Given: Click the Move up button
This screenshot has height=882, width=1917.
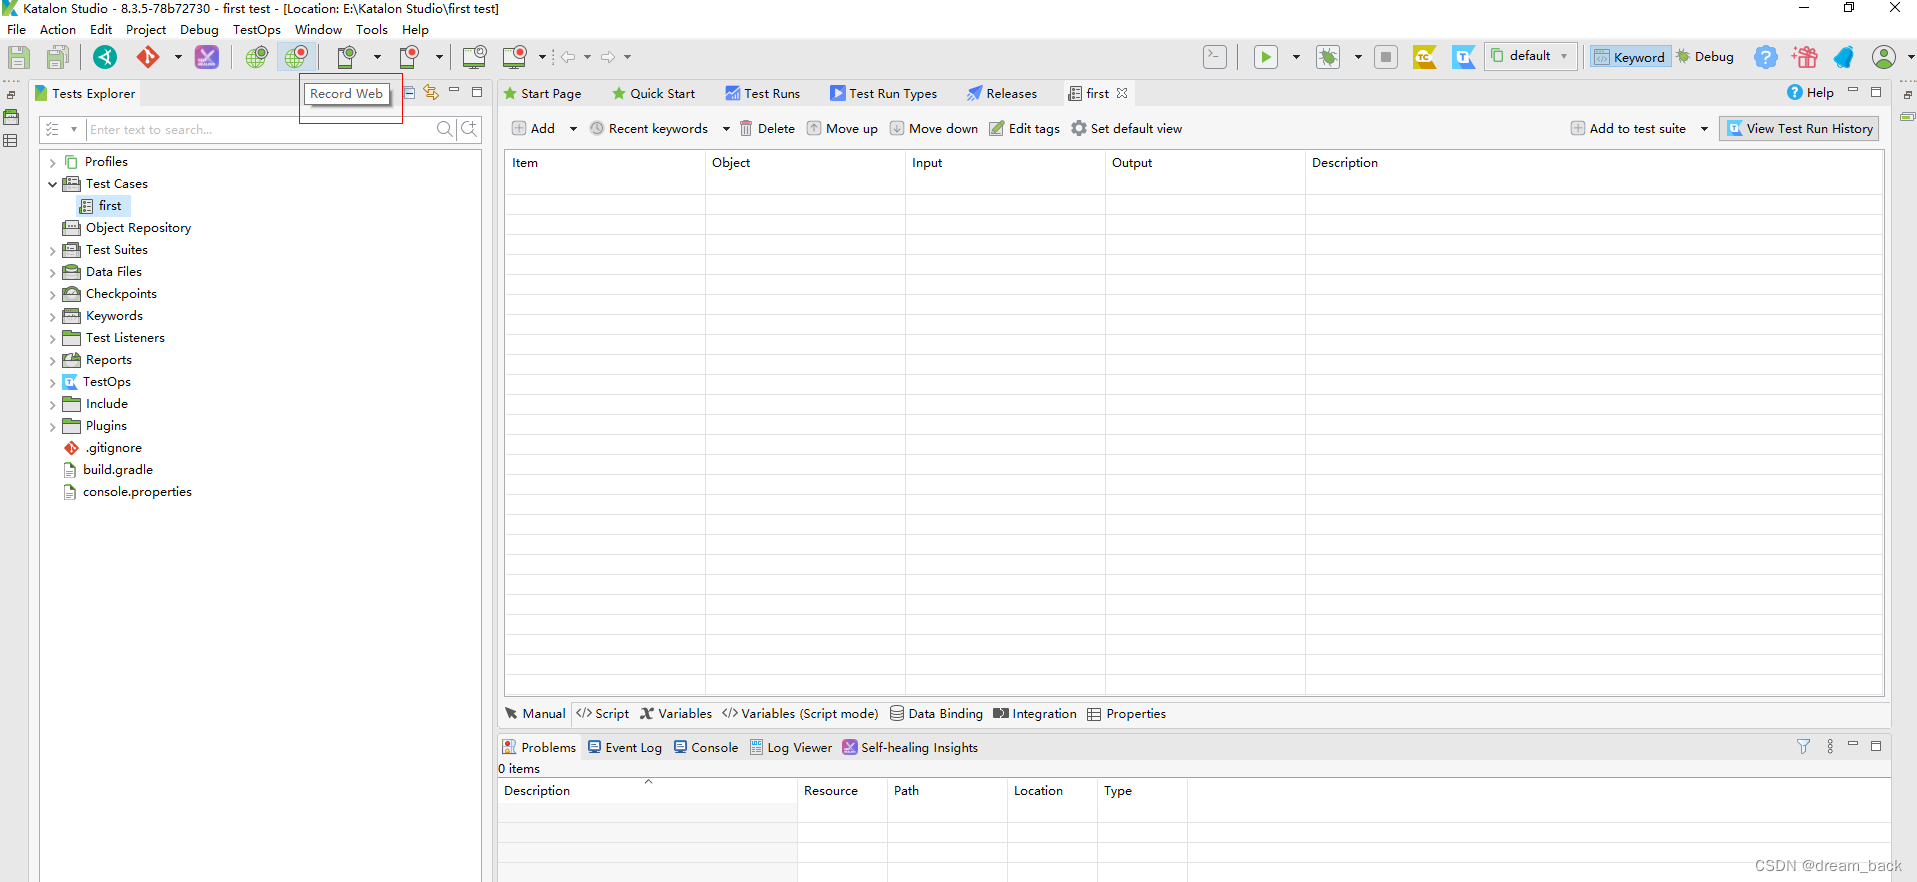Looking at the screenshot, I should point(842,129).
